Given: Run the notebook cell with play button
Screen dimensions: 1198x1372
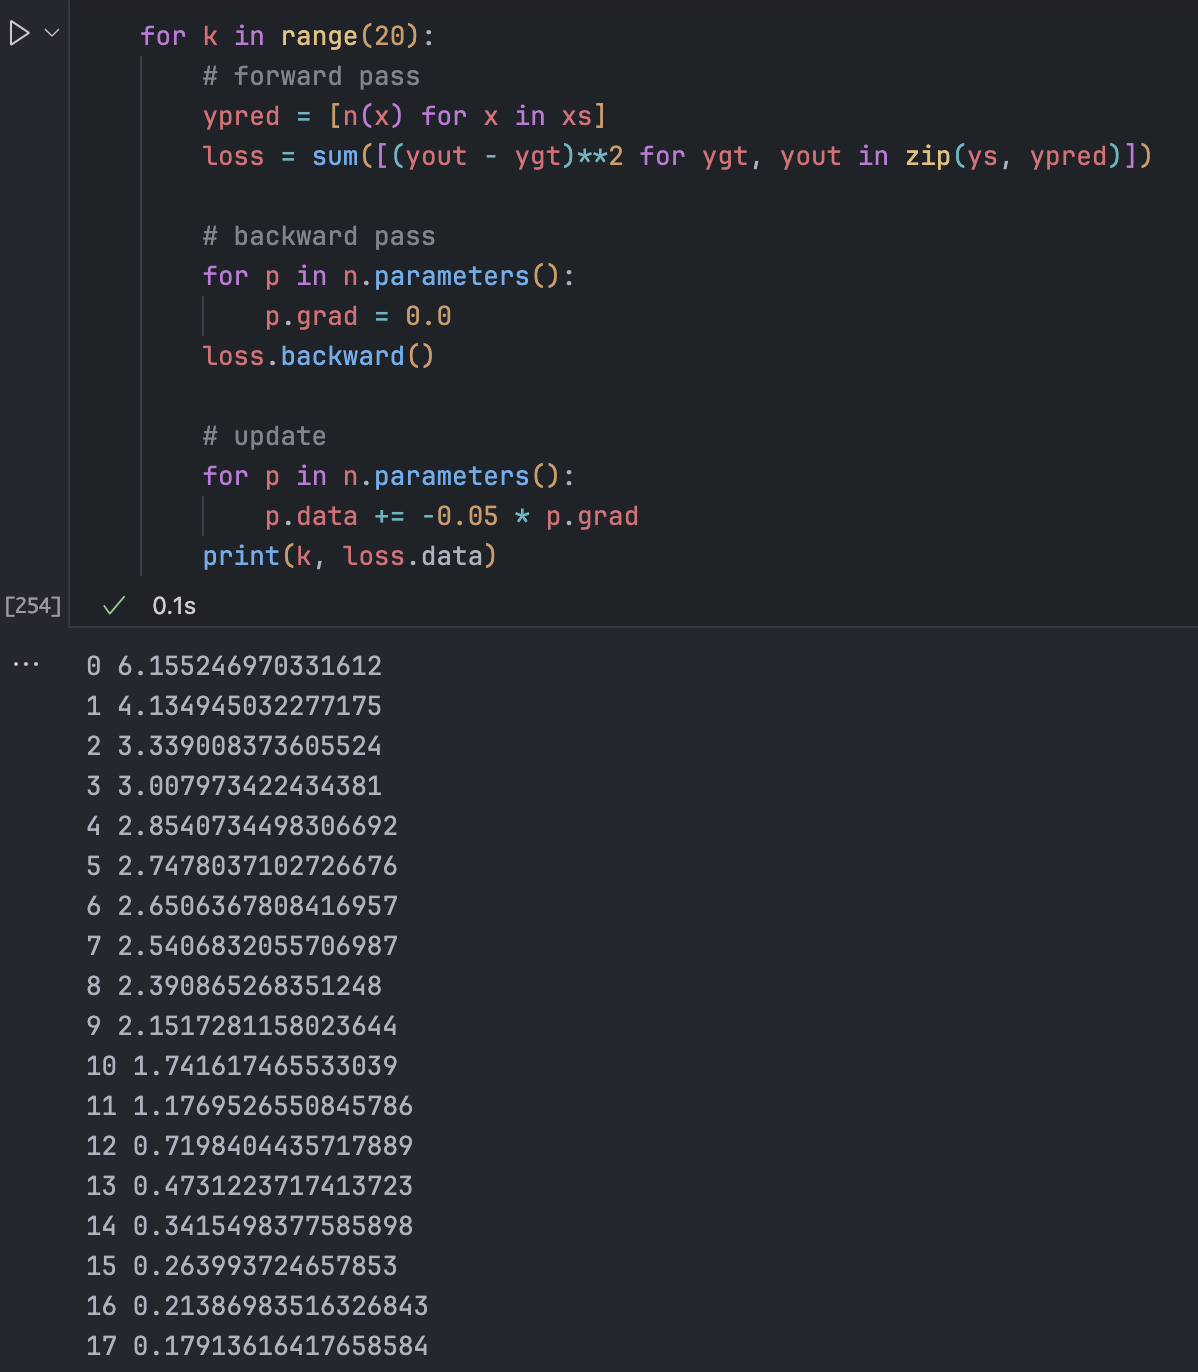Looking at the screenshot, I should point(19,34).
